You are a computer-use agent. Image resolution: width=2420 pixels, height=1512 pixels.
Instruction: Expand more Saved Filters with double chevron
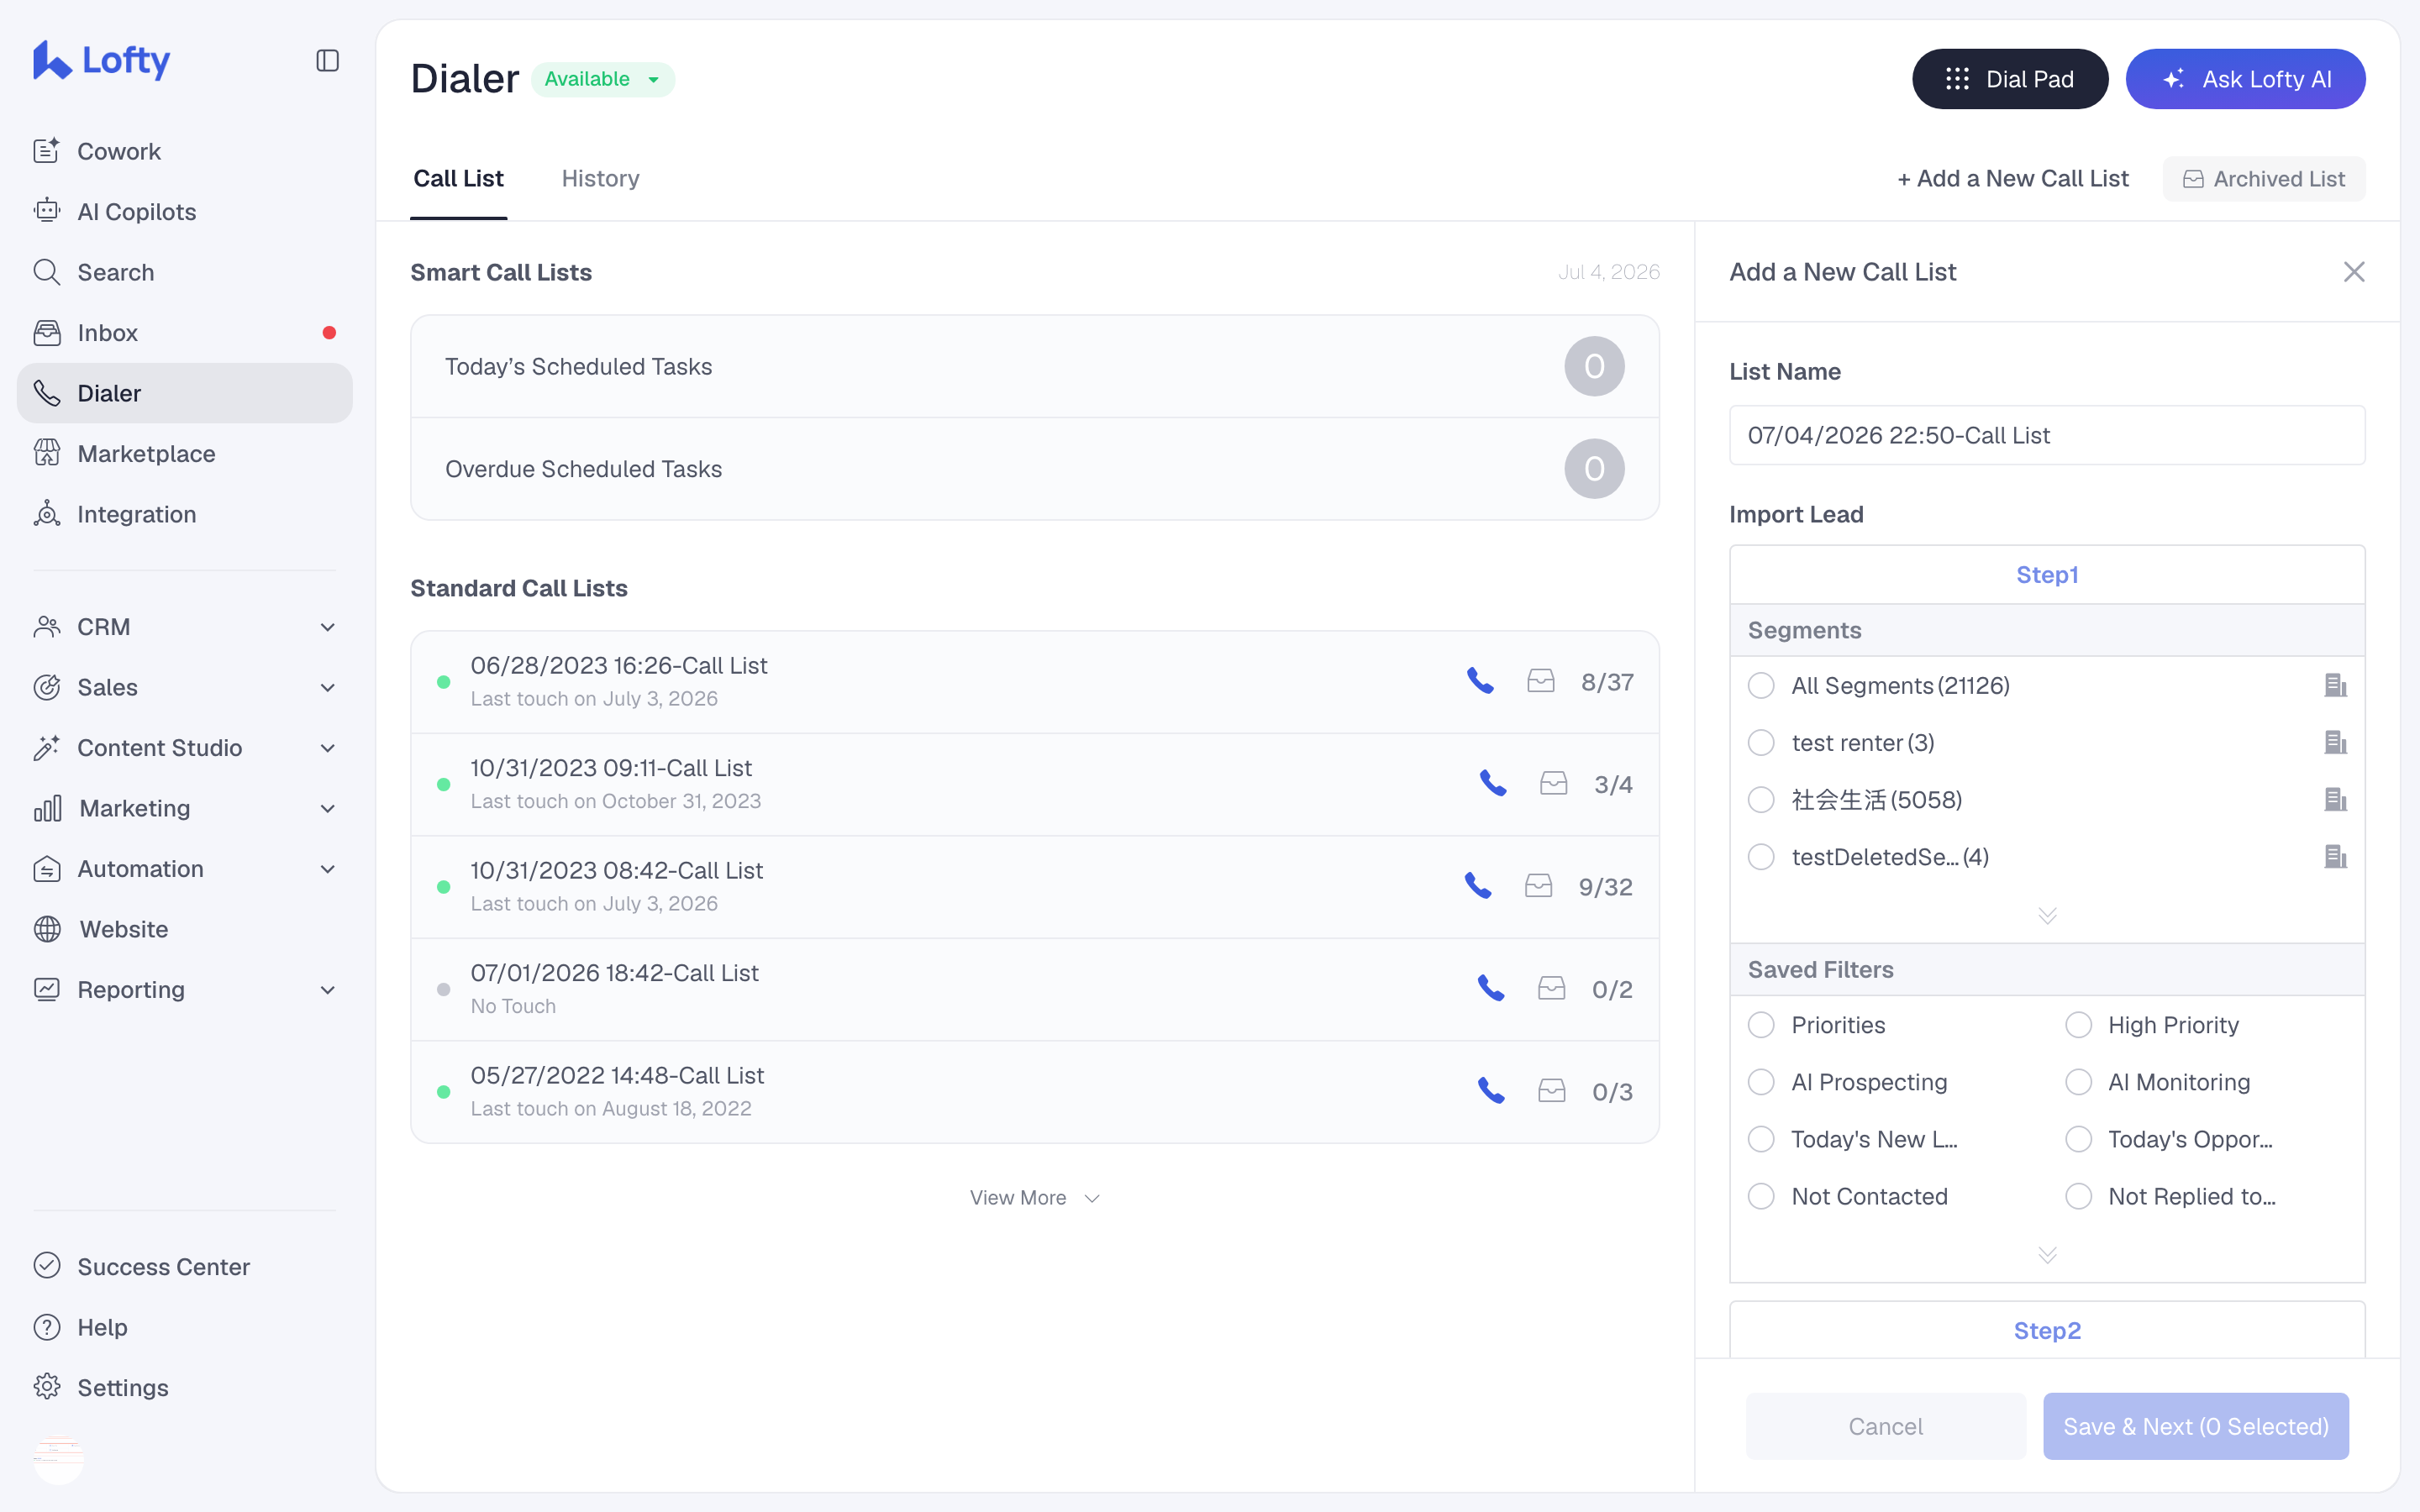2047,1254
